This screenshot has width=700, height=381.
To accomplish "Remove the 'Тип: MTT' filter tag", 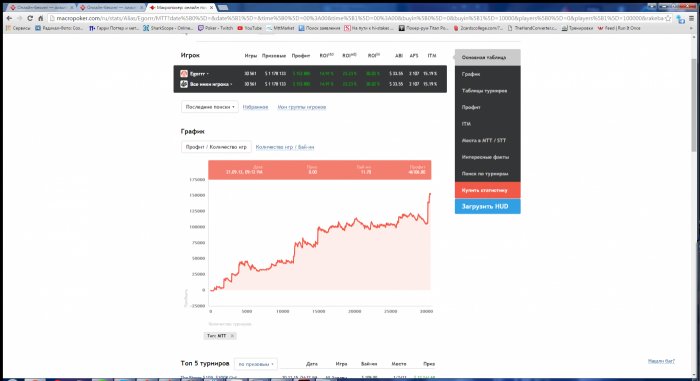I will coord(232,336).
